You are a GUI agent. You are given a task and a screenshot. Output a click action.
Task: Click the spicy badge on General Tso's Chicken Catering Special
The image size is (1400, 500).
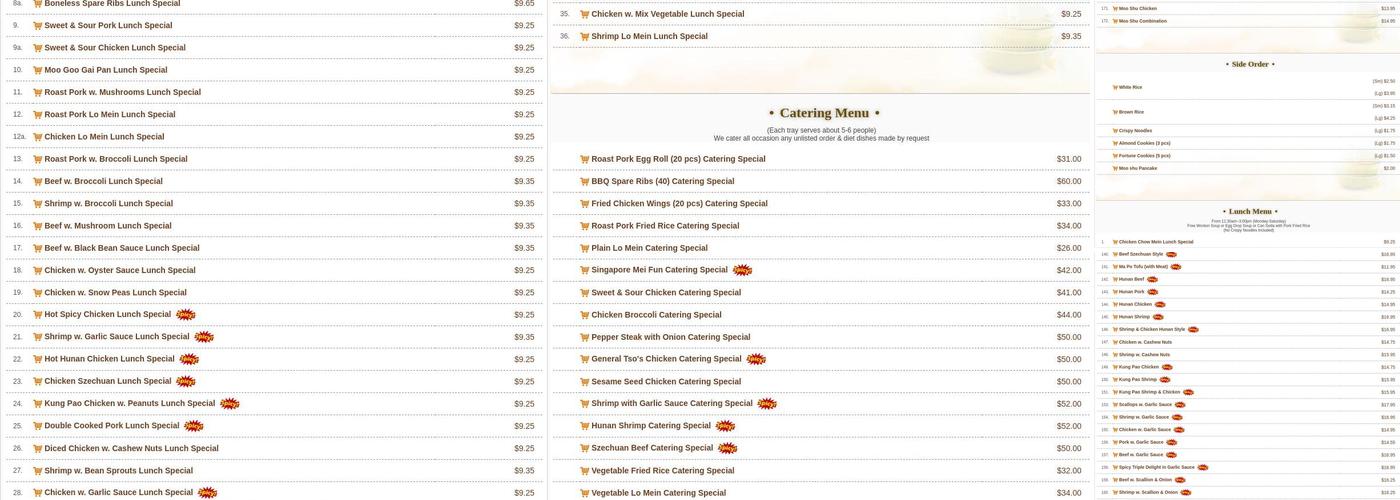pos(756,359)
